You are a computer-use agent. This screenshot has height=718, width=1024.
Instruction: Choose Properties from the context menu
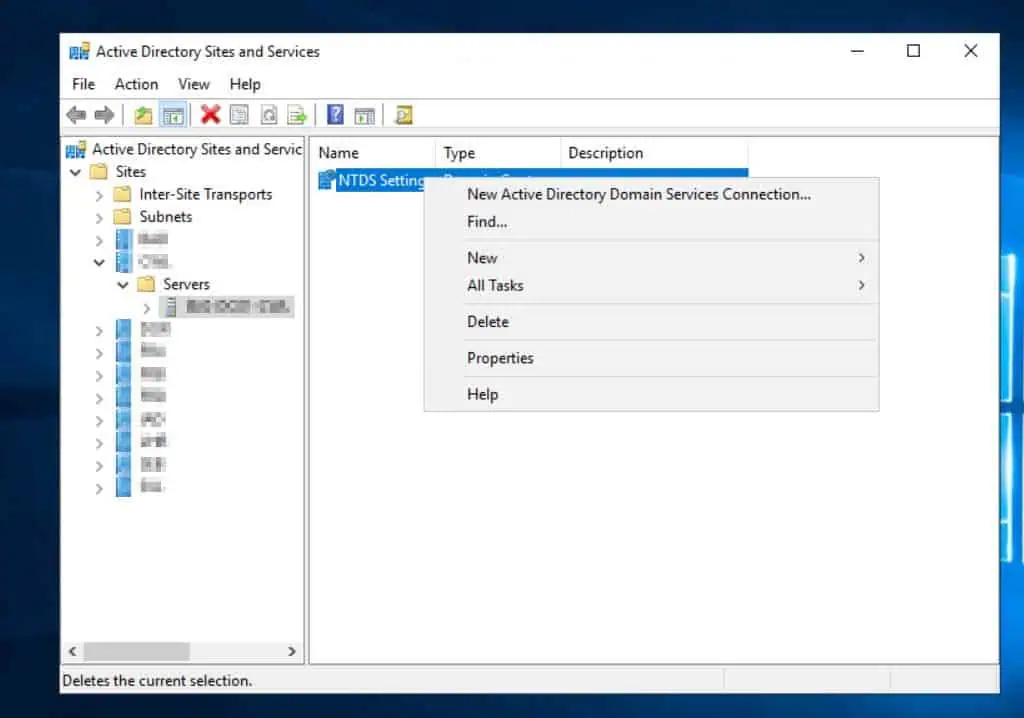click(651, 358)
